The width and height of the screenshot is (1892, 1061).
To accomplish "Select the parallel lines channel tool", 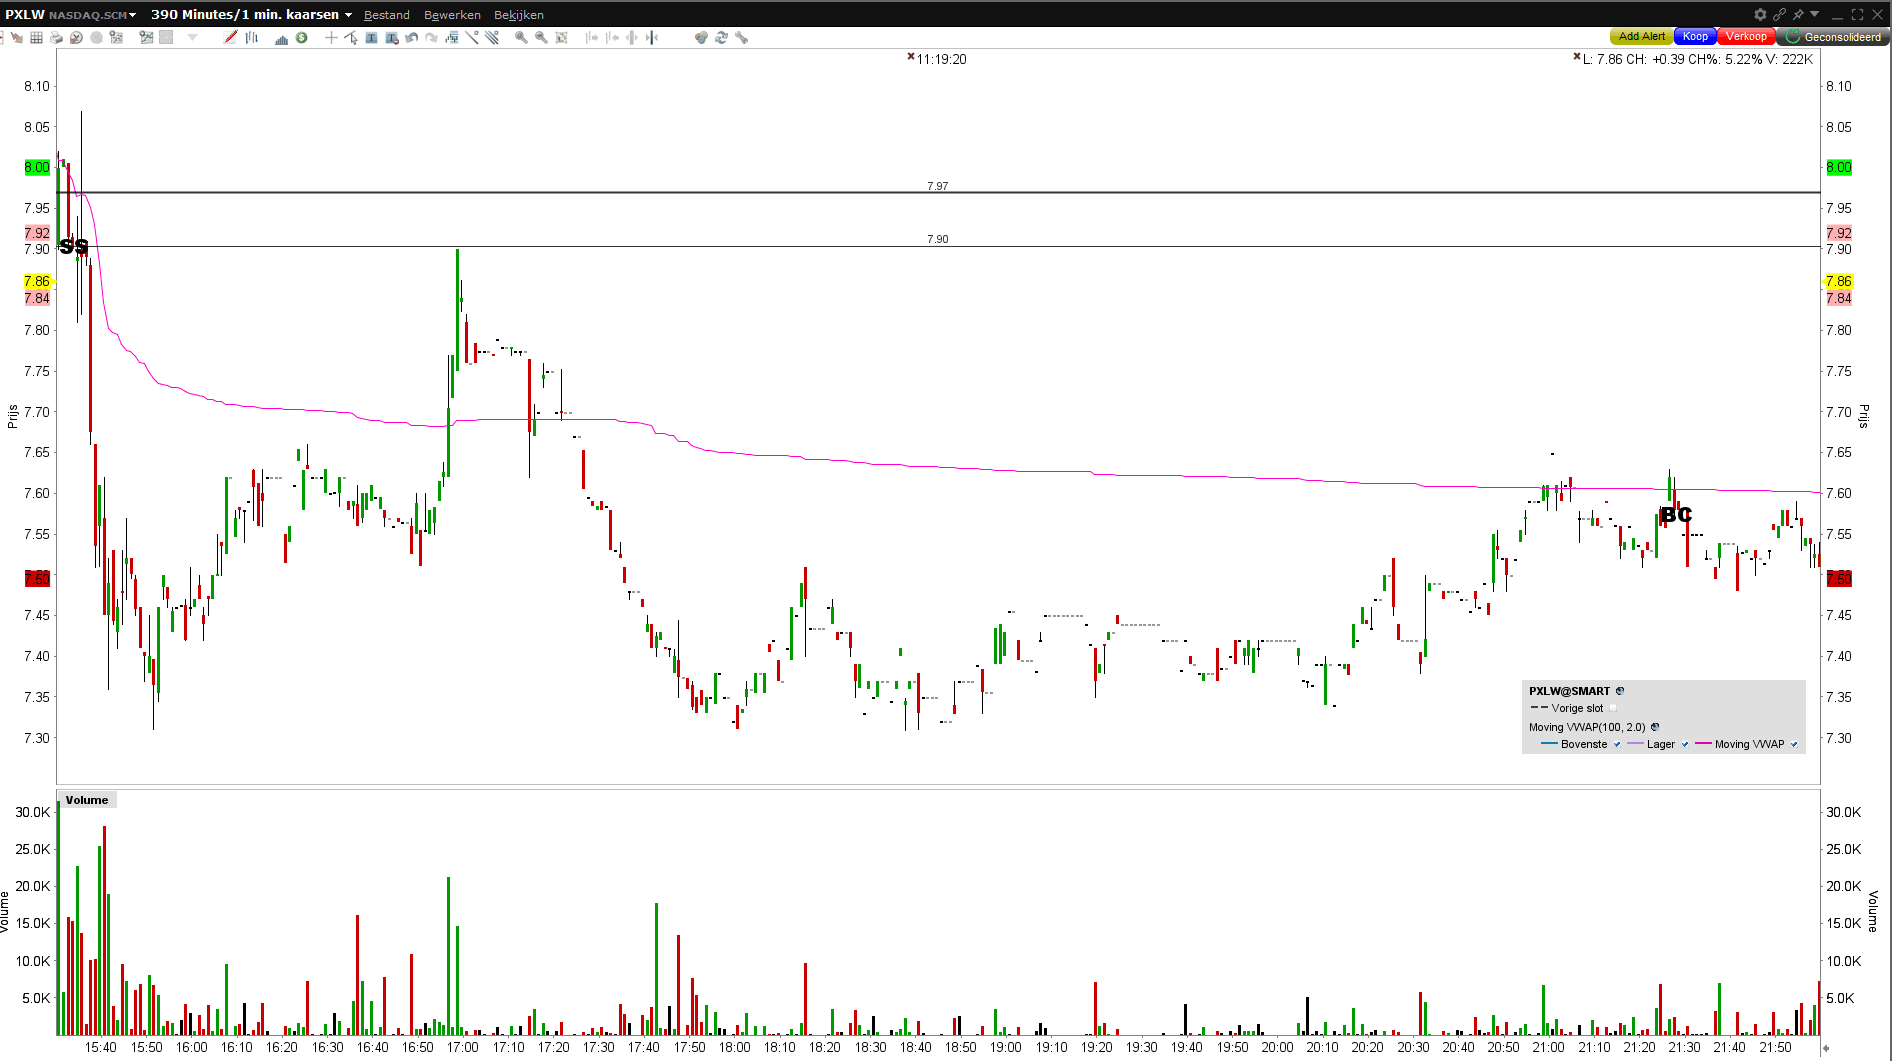I will [491, 37].
